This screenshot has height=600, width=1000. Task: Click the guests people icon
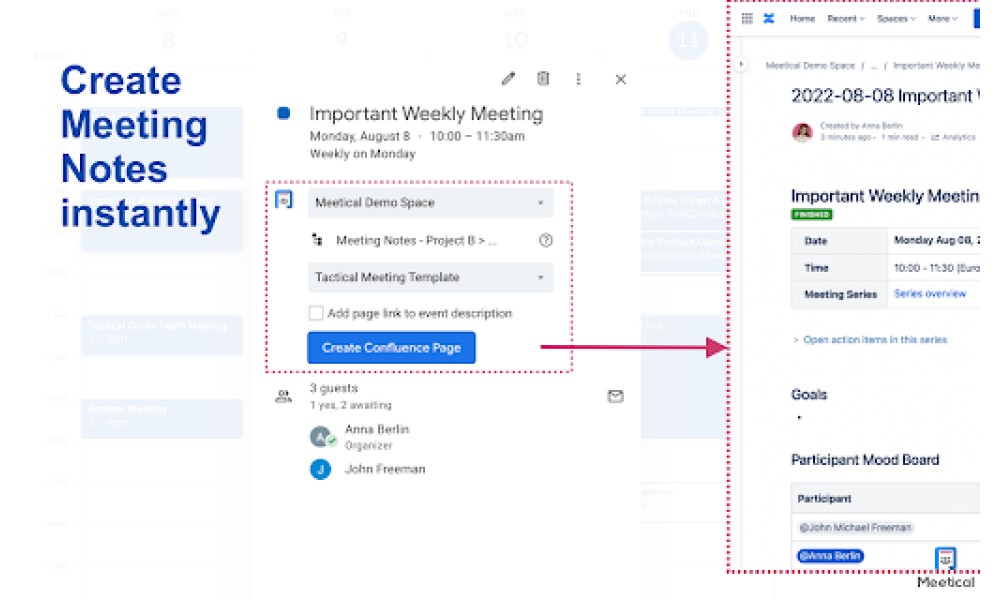coord(284,397)
